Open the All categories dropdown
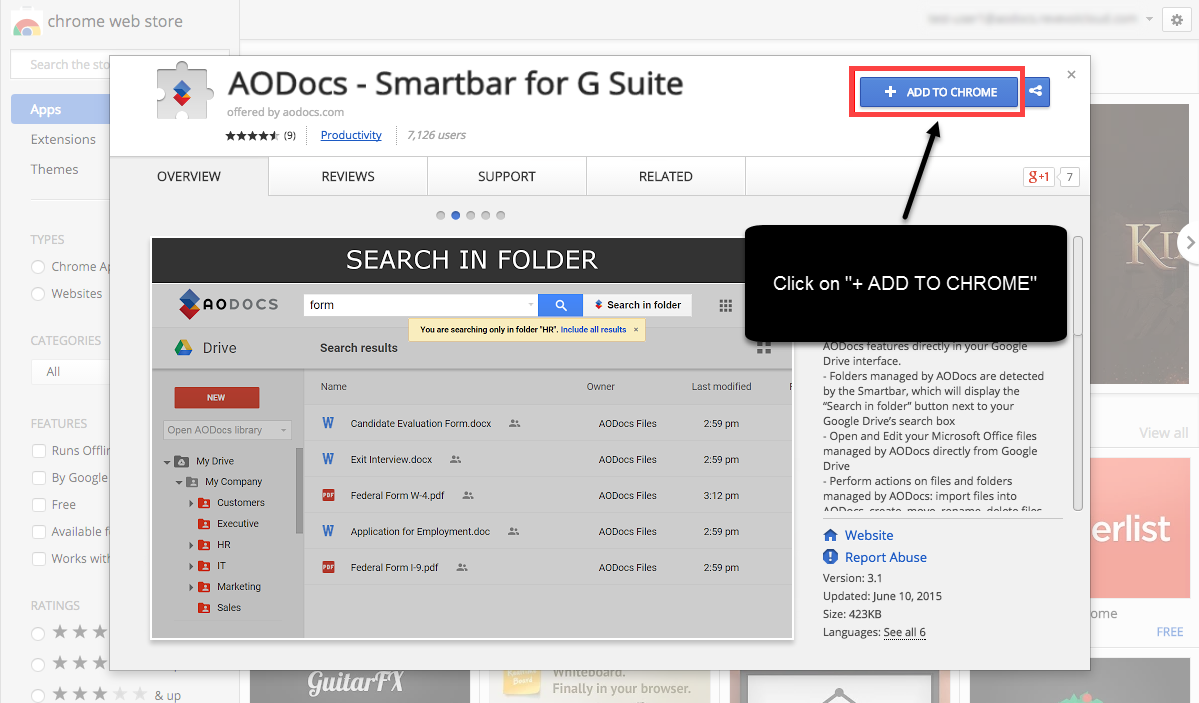 (x=70, y=372)
